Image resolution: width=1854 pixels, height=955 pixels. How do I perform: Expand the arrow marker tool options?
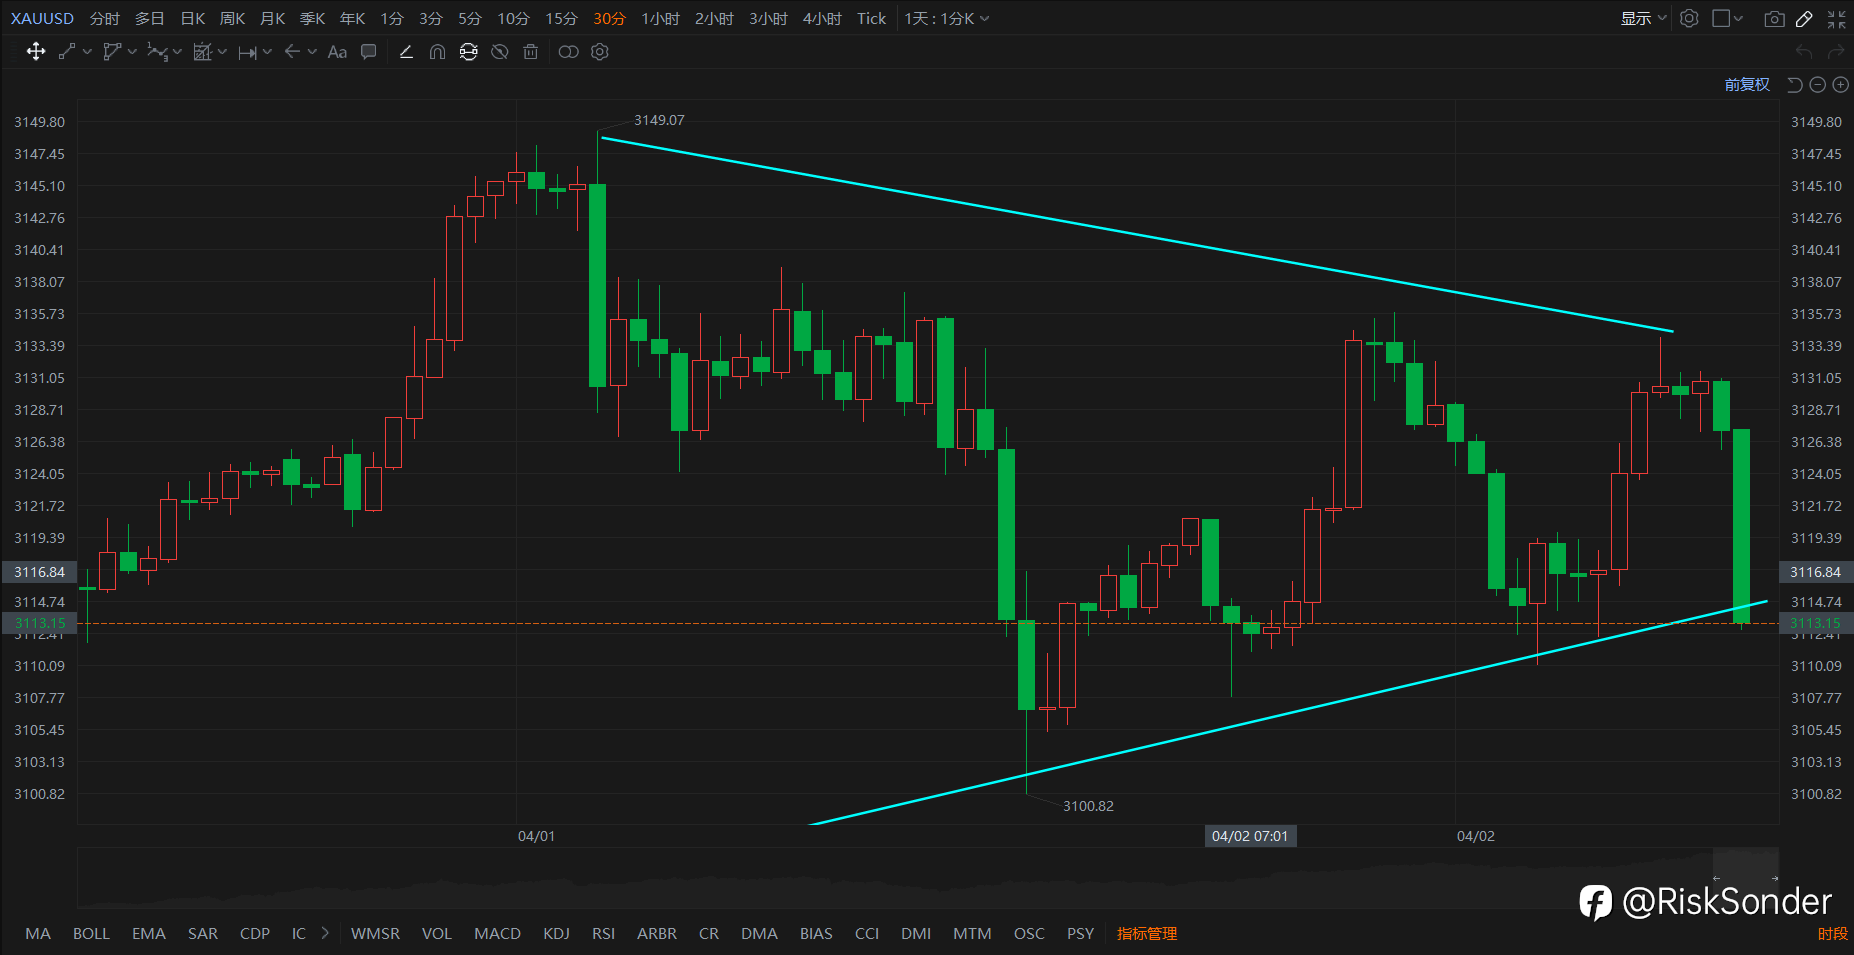(x=313, y=52)
